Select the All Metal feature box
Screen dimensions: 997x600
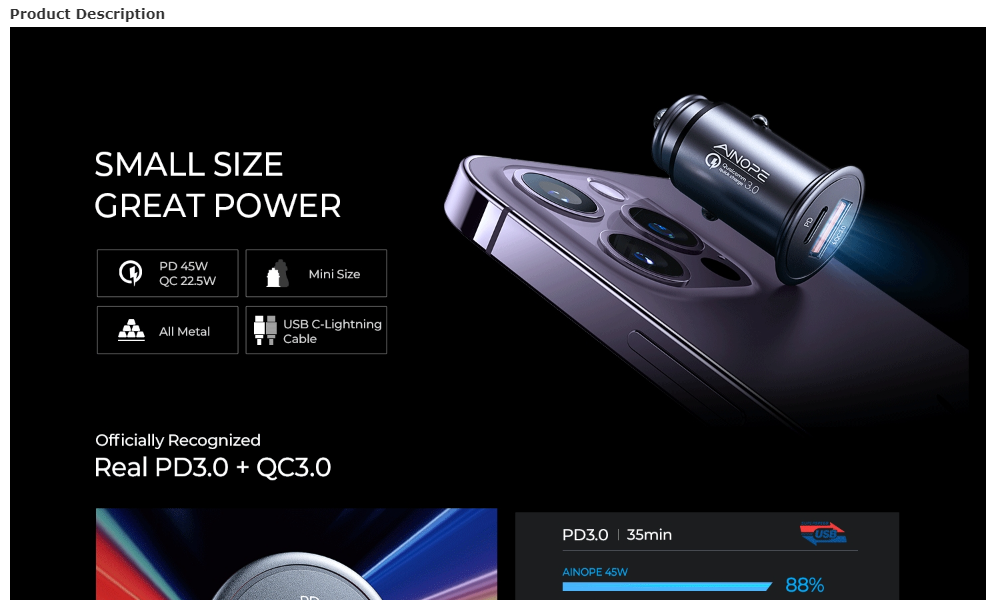(168, 330)
